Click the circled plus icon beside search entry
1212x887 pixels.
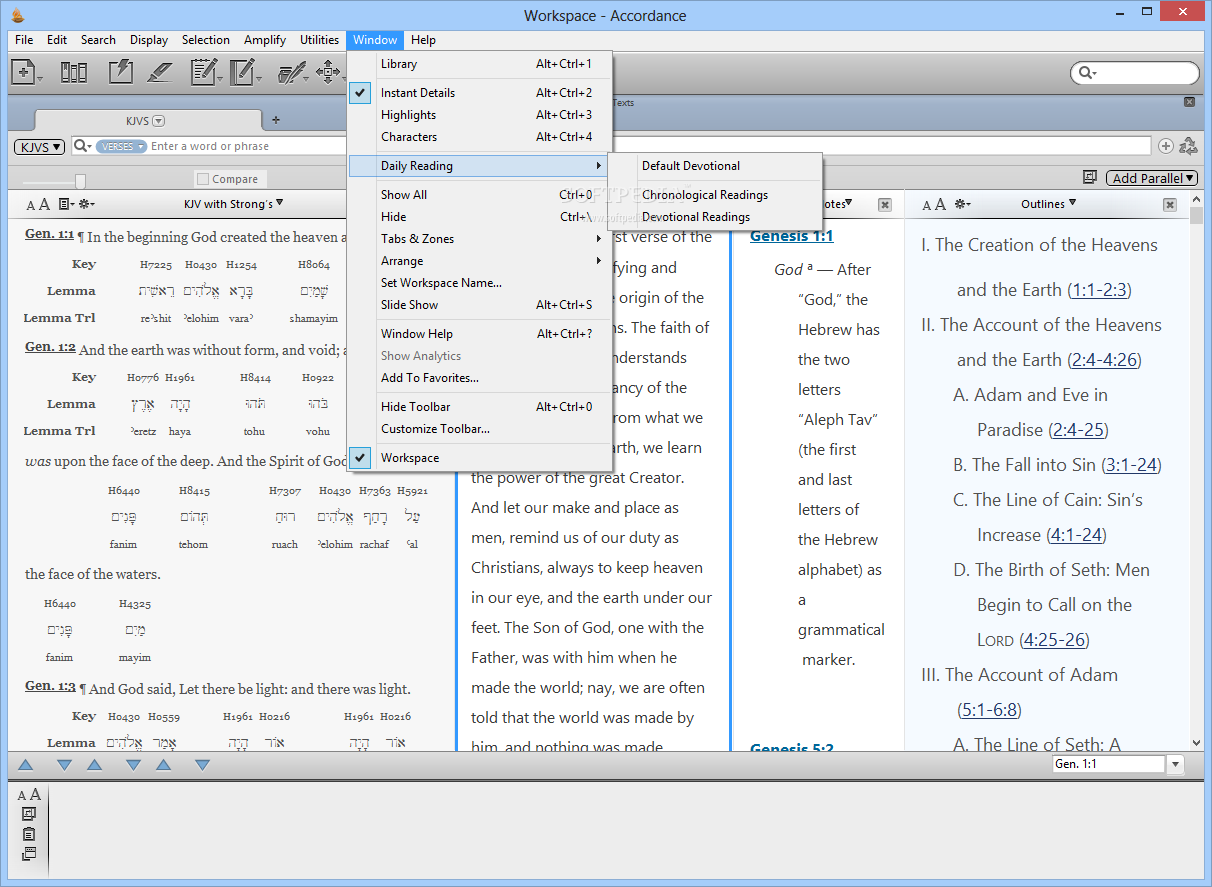pos(1166,146)
